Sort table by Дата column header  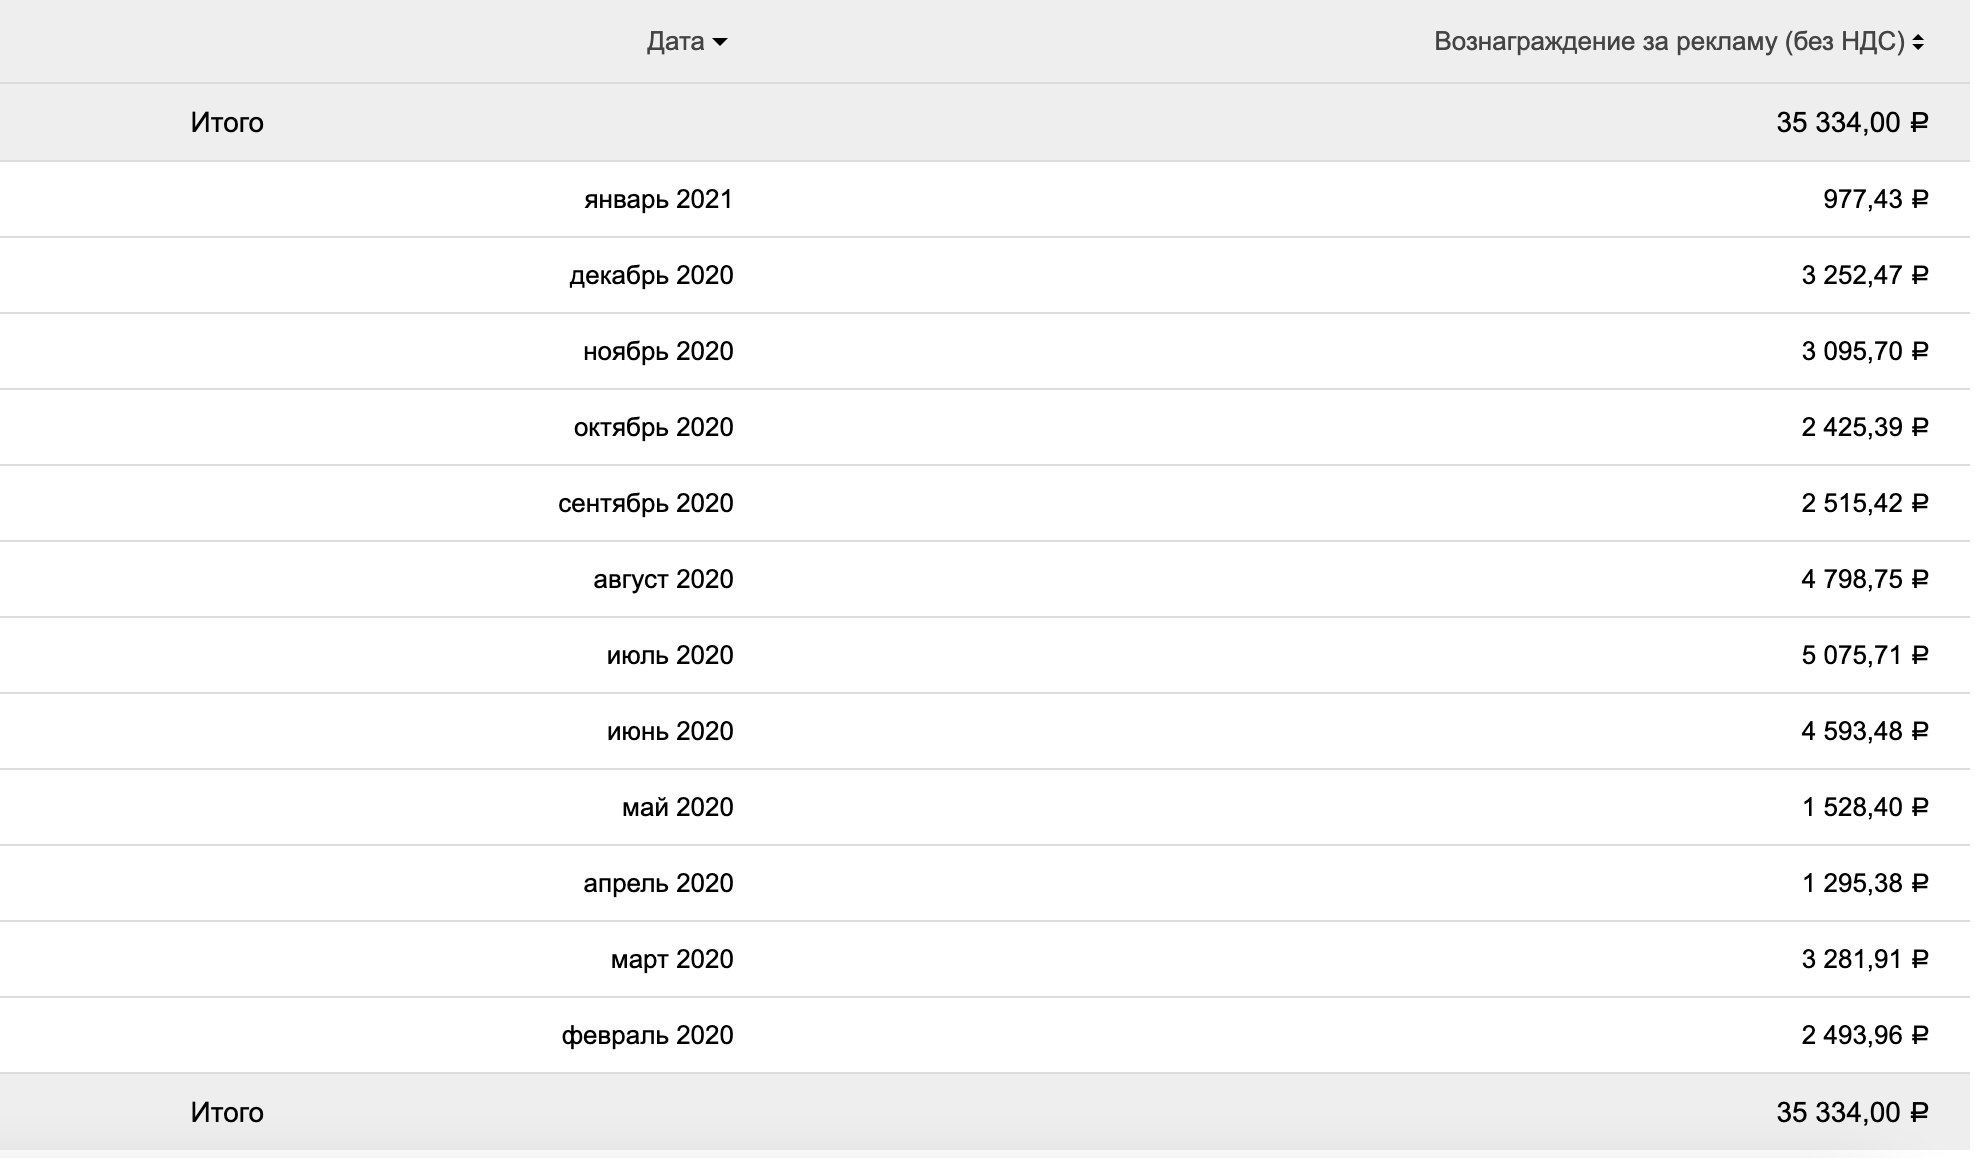(x=676, y=41)
